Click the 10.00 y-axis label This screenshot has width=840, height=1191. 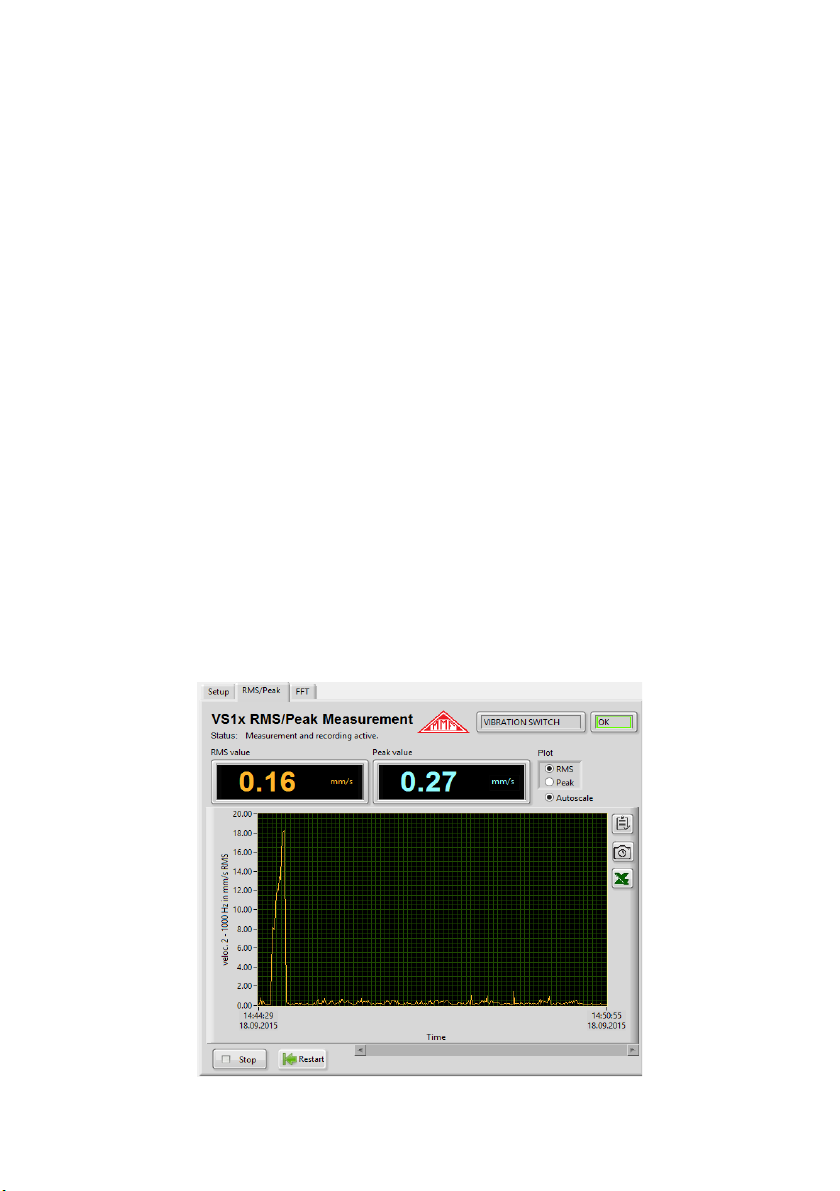[242, 910]
